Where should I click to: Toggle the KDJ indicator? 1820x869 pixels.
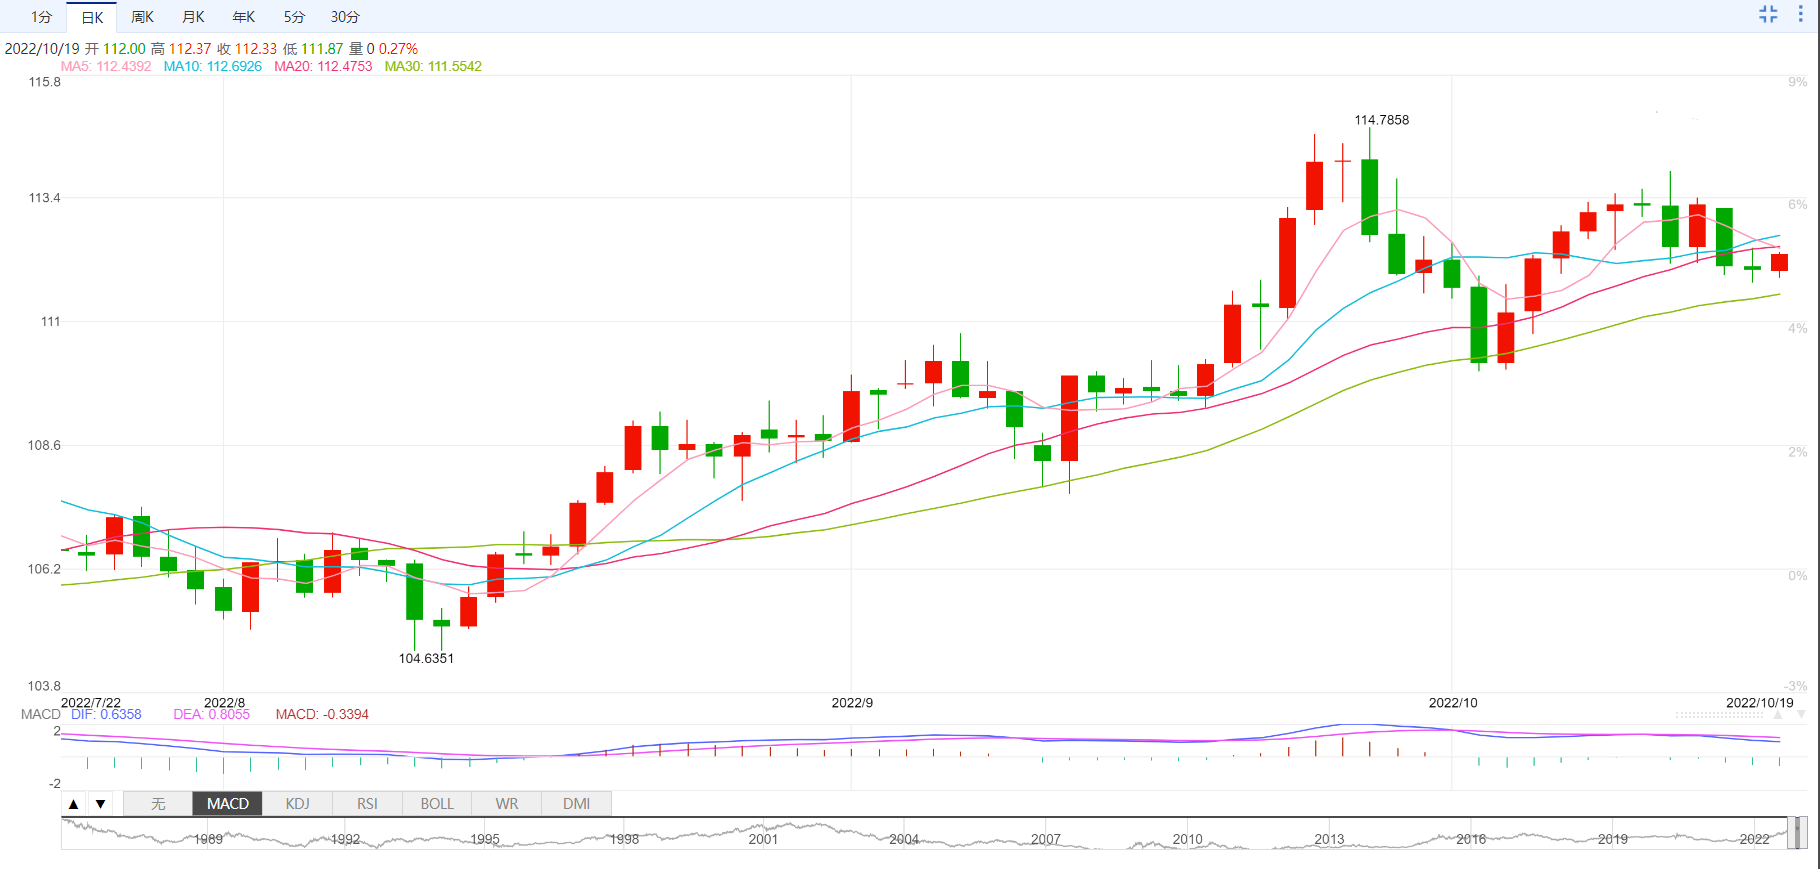click(x=297, y=804)
